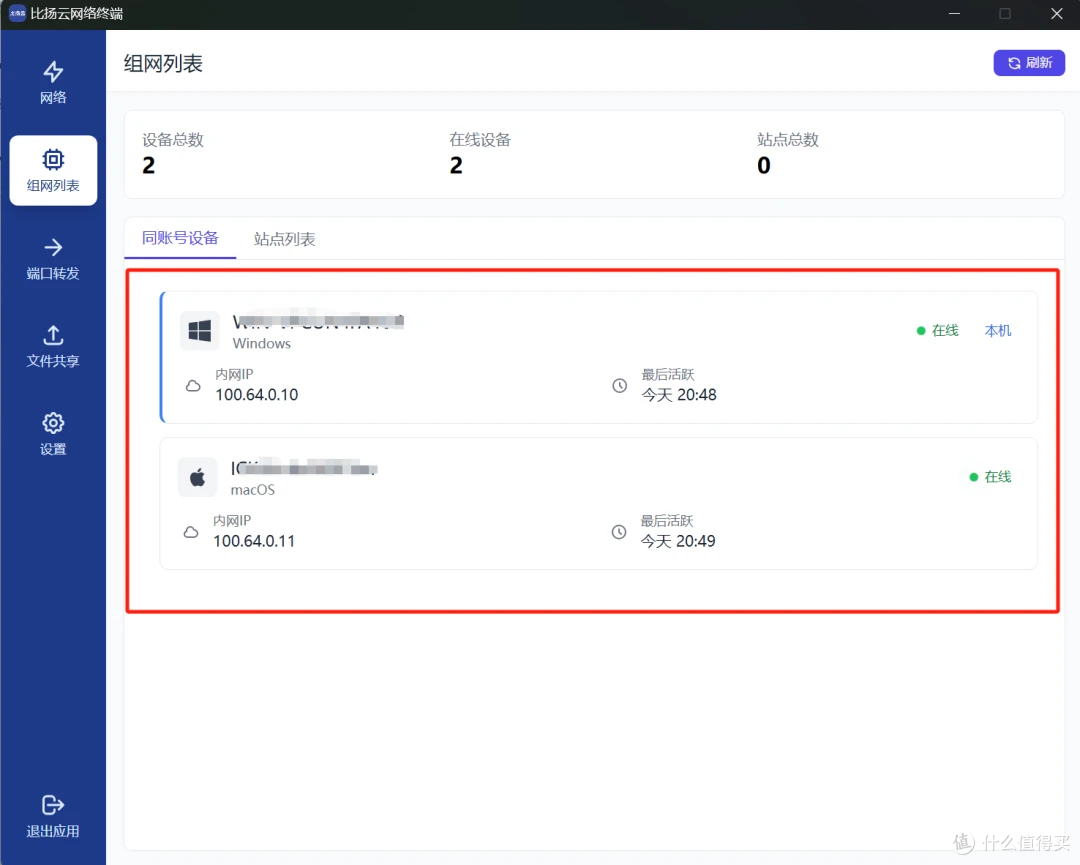
Task: Click the 本机 label on Windows device
Action: pos(998,331)
